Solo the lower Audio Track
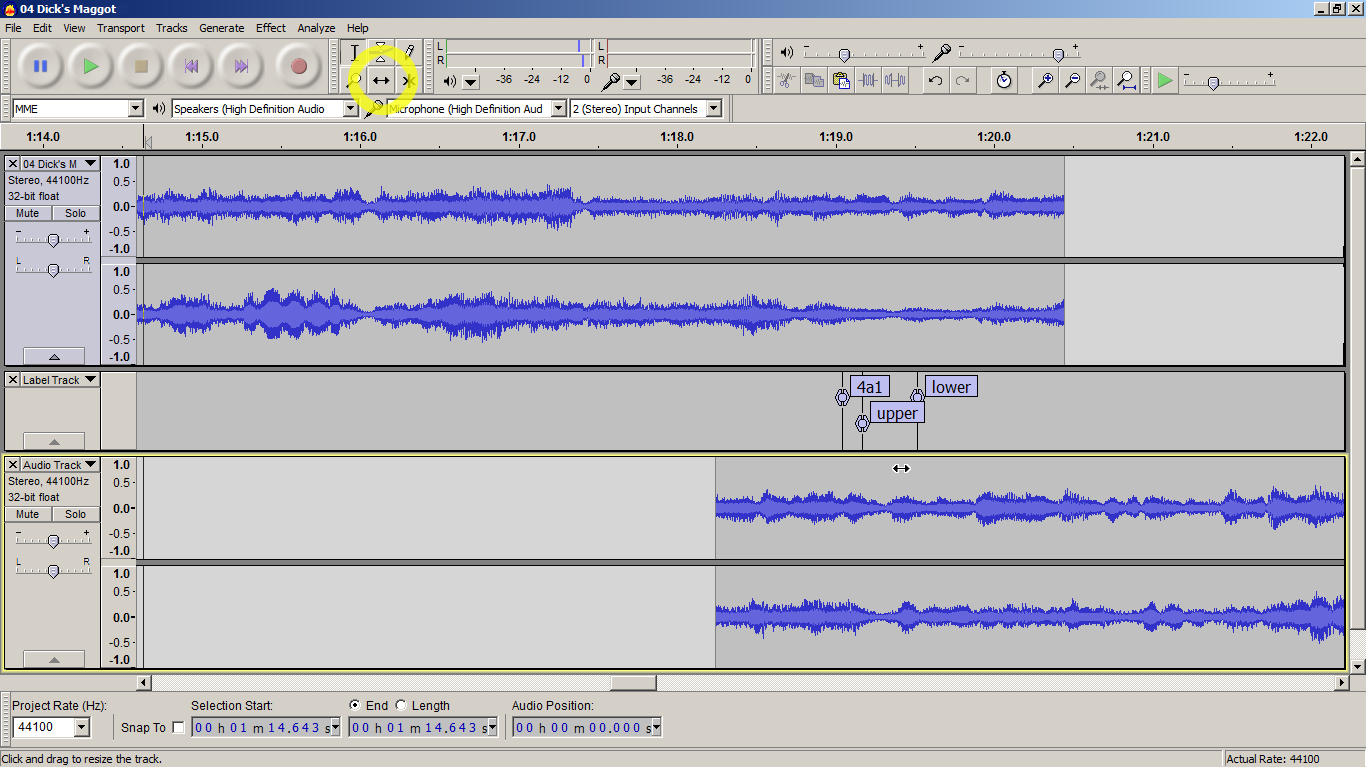 click(76, 514)
